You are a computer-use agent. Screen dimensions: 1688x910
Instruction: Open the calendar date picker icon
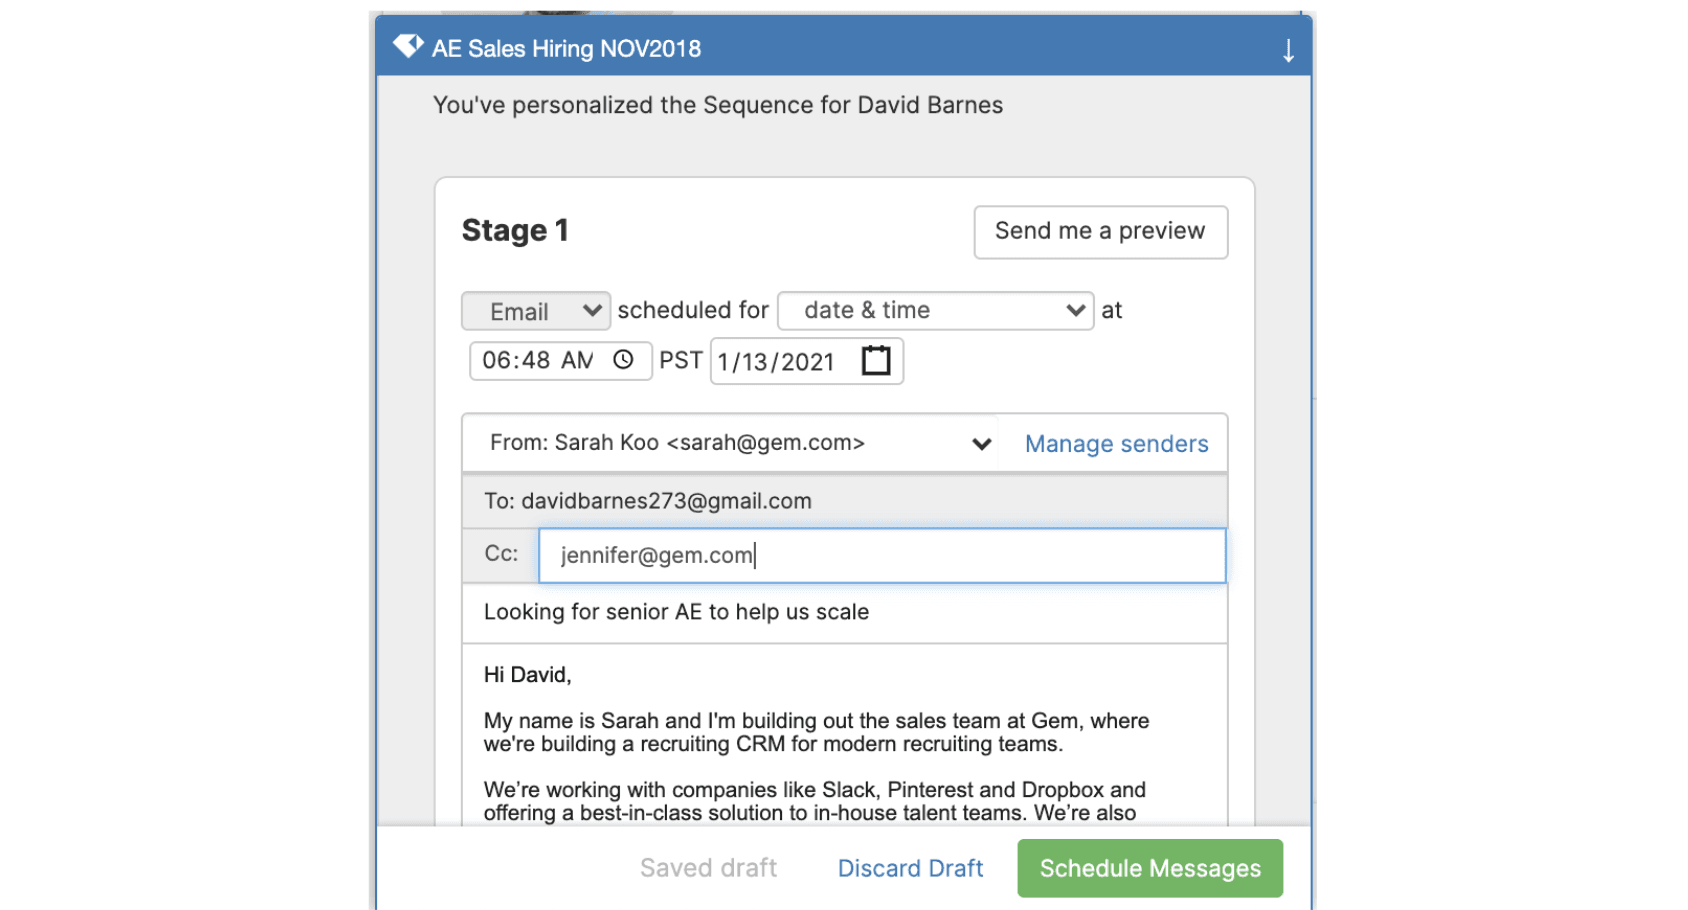876,360
